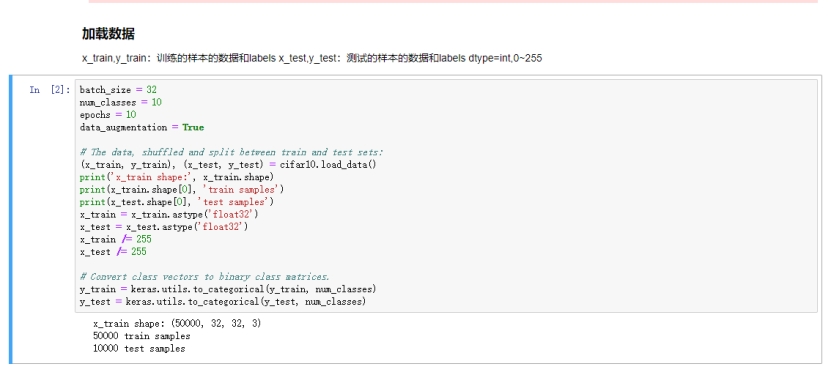Click the line 'x_train = x_train.astype('float32')'
831x375 pixels.
point(169,215)
